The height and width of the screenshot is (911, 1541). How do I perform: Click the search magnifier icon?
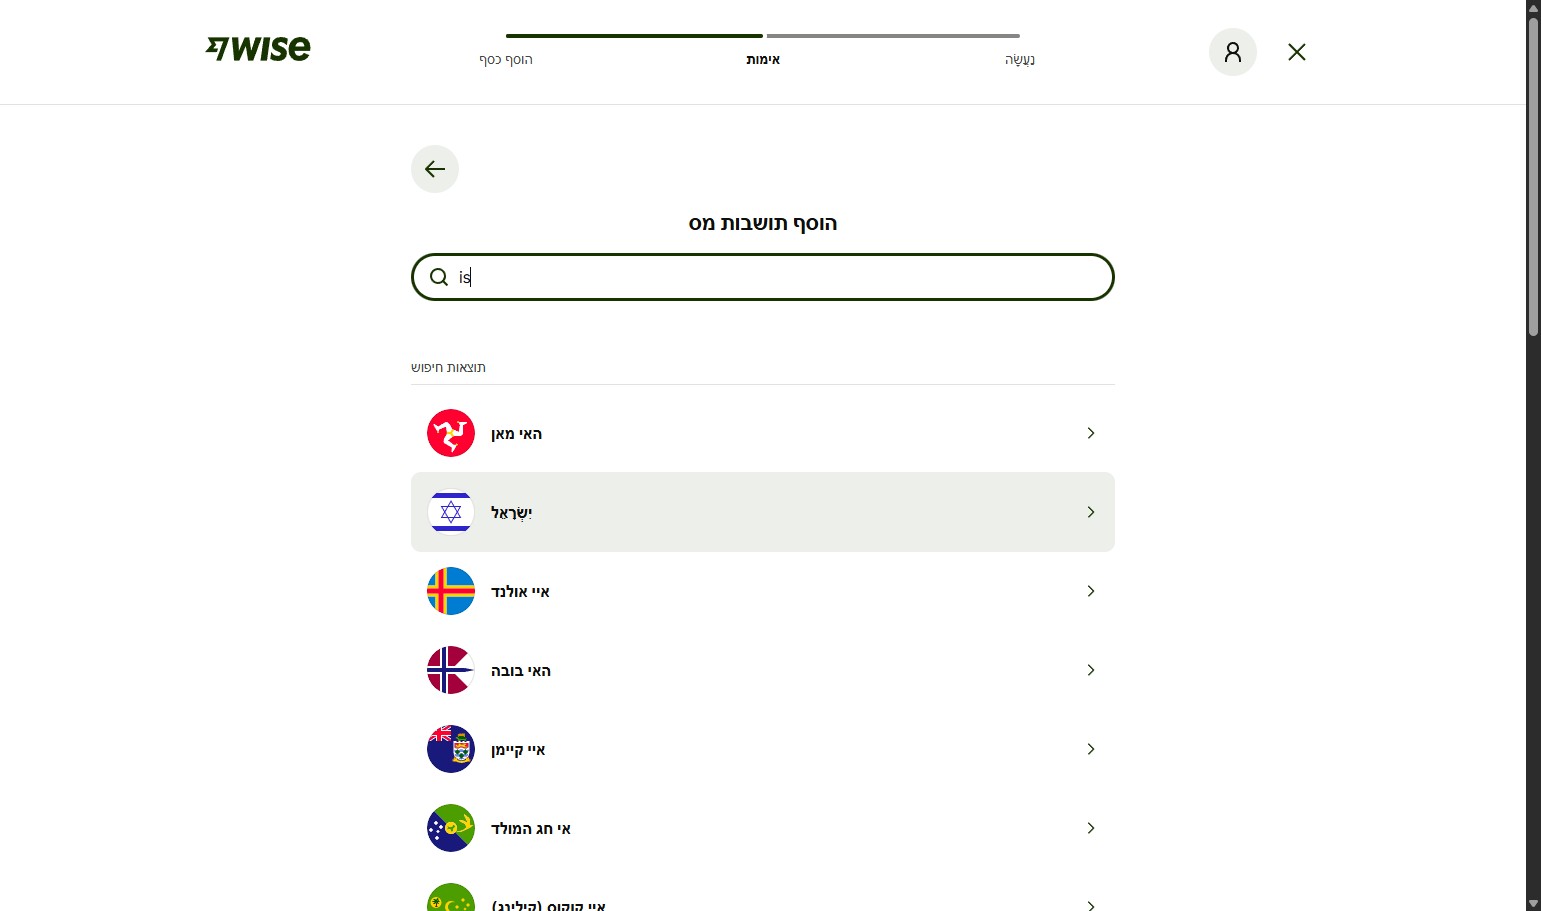[439, 277]
